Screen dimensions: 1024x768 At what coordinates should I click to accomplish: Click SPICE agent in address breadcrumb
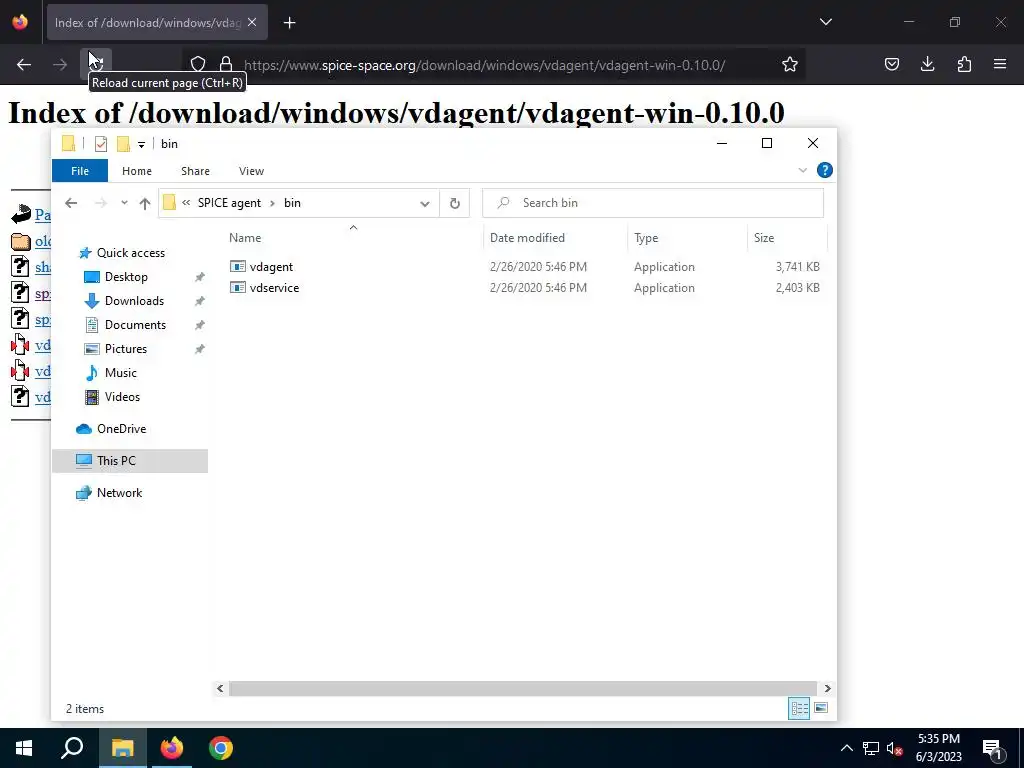[x=229, y=203]
